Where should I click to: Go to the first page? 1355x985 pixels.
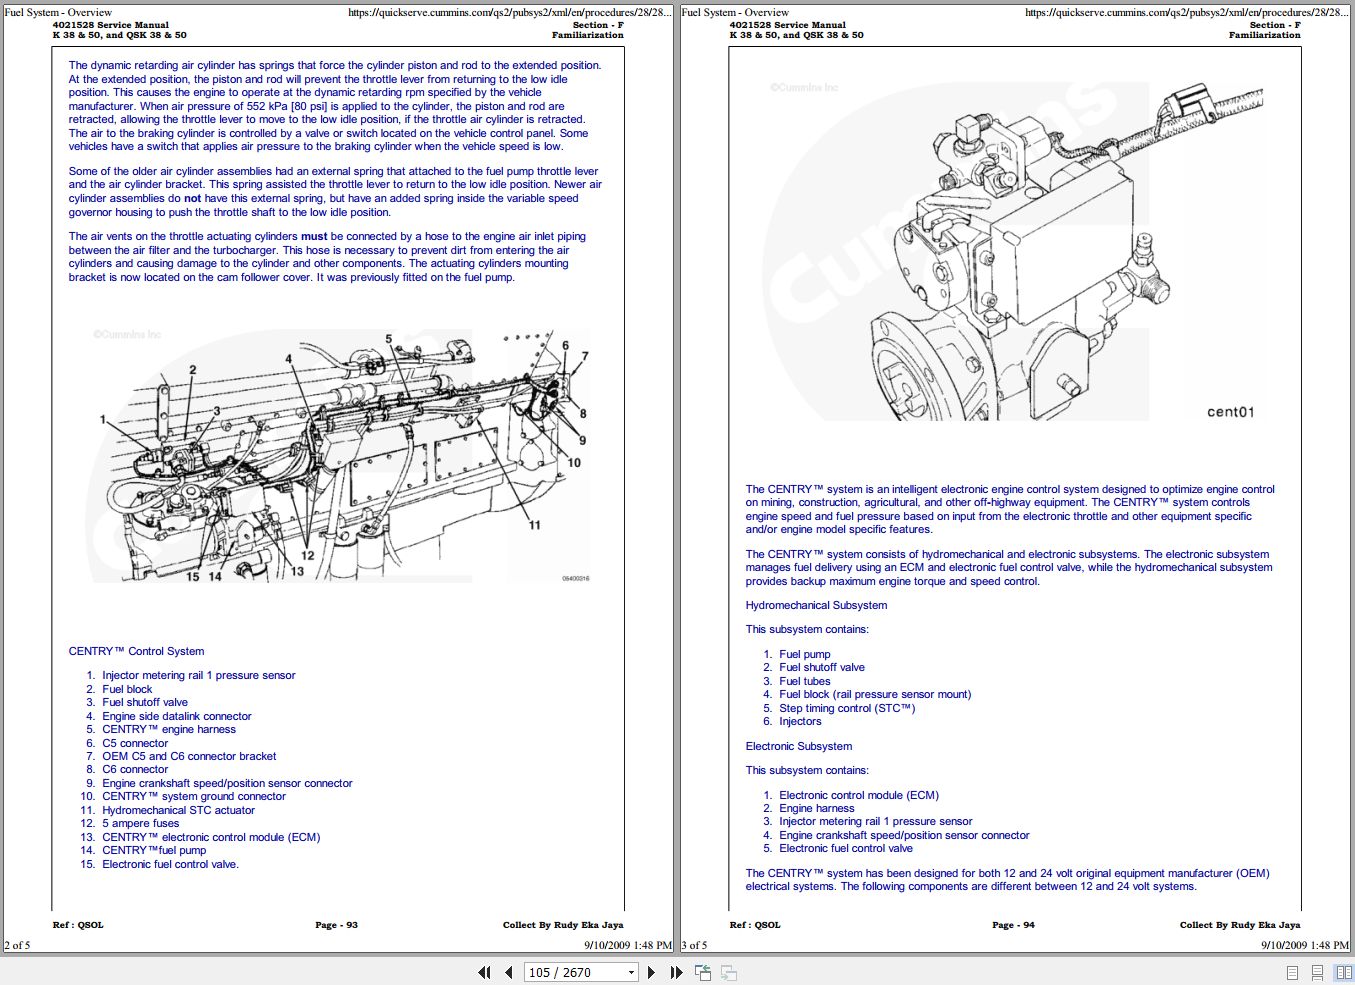[485, 972]
